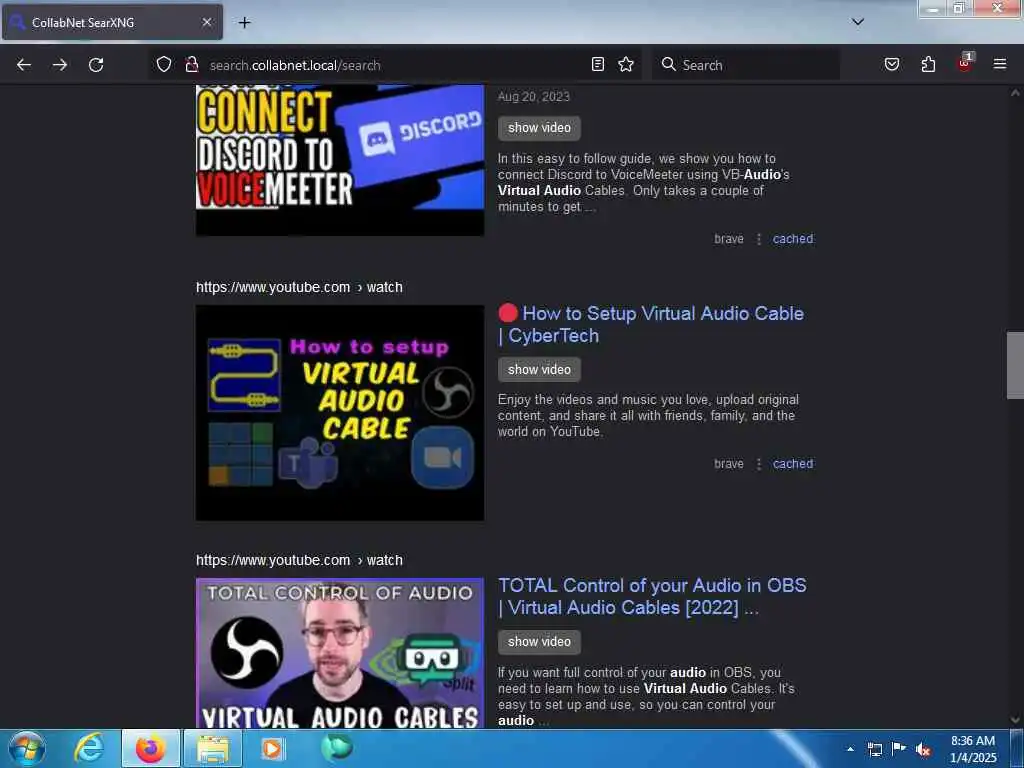The image size is (1024, 768).
Task: Click 'brave' engine label on CyberTech result
Action: click(729, 464)
